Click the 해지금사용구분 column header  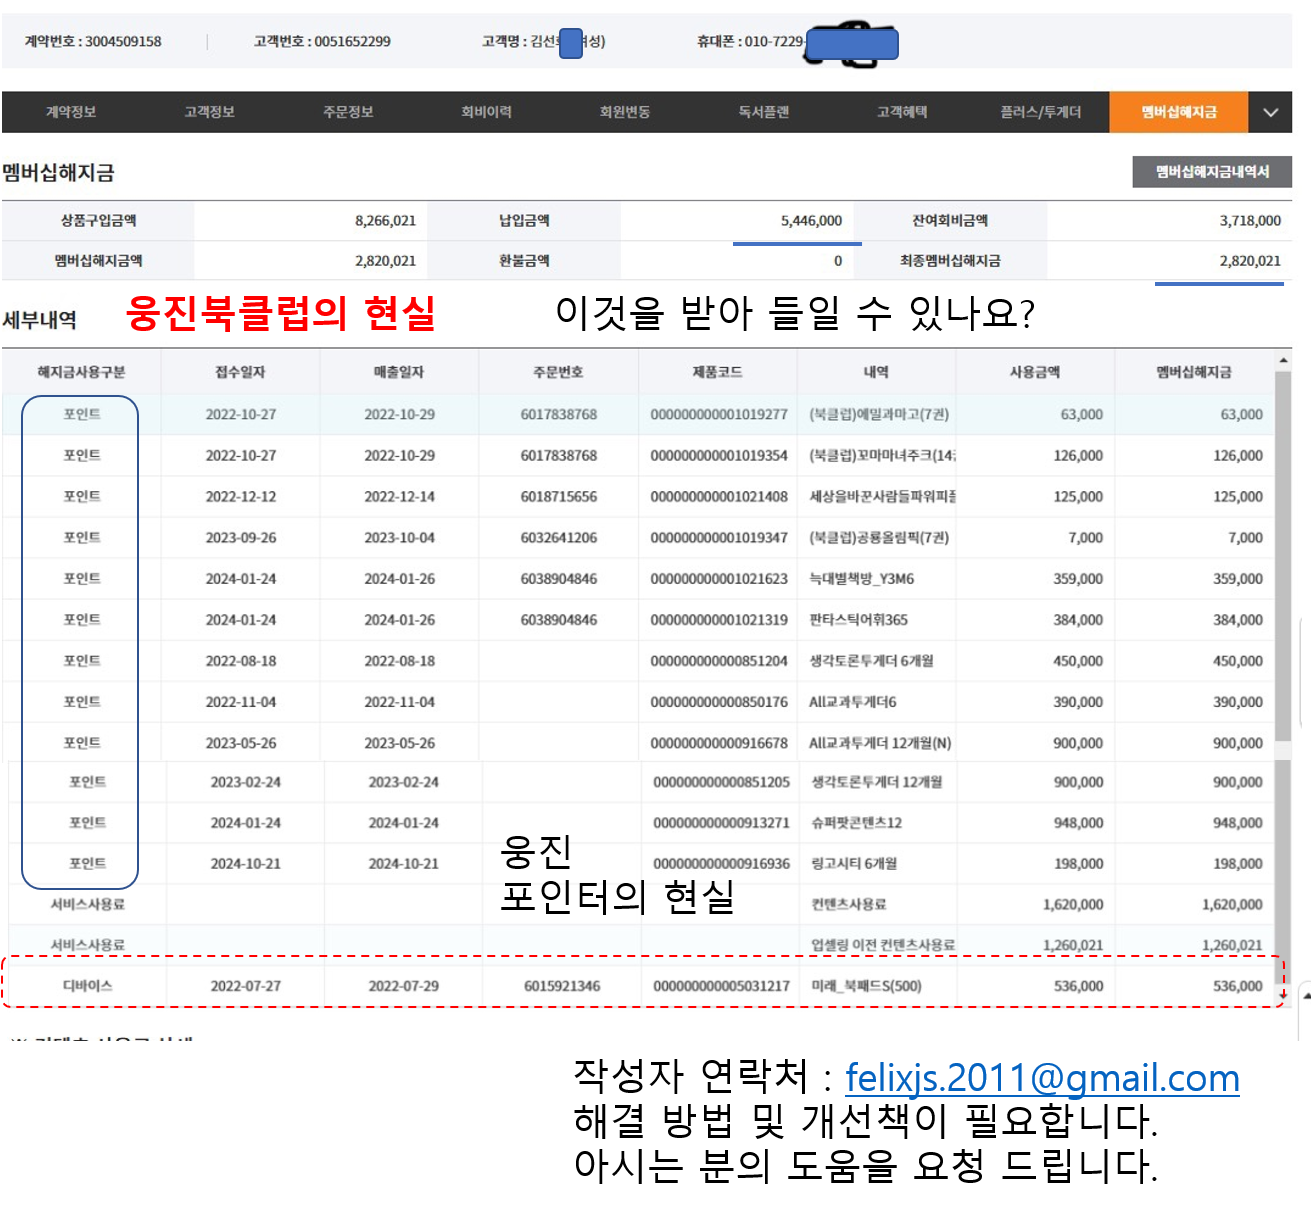click(81, 372)
